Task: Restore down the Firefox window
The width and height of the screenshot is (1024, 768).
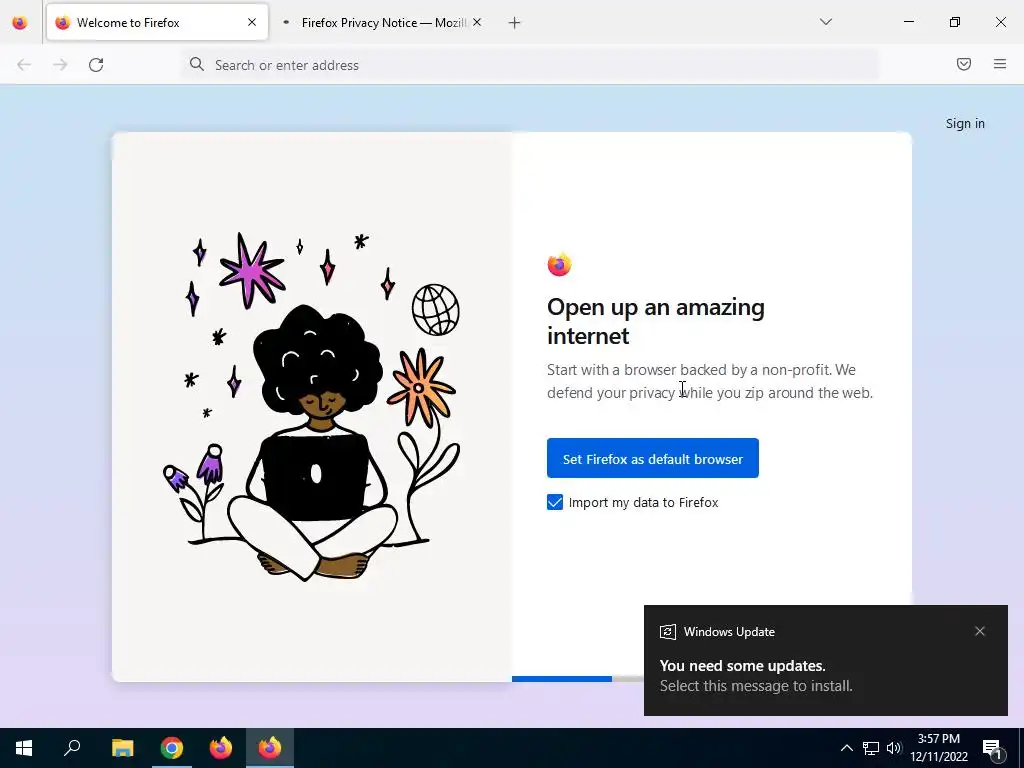Action: (x=955, y=22)
